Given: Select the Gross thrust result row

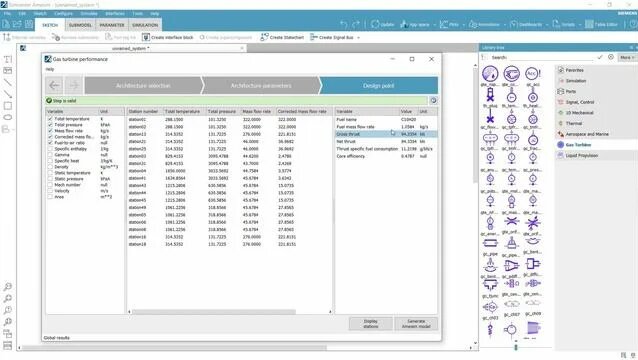Looking at the screenshot, I should click(x=386, y=134).
